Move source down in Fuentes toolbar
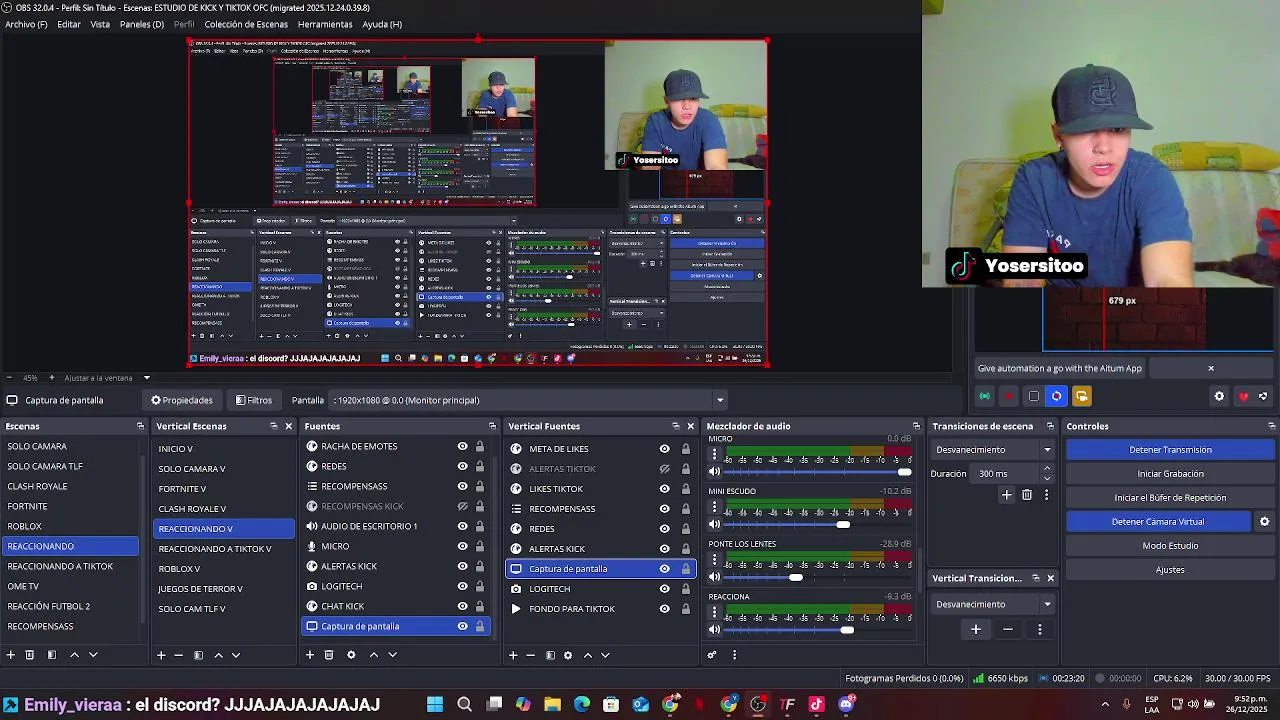This screenshot has width=1280, height=720. tap(392, 655)
